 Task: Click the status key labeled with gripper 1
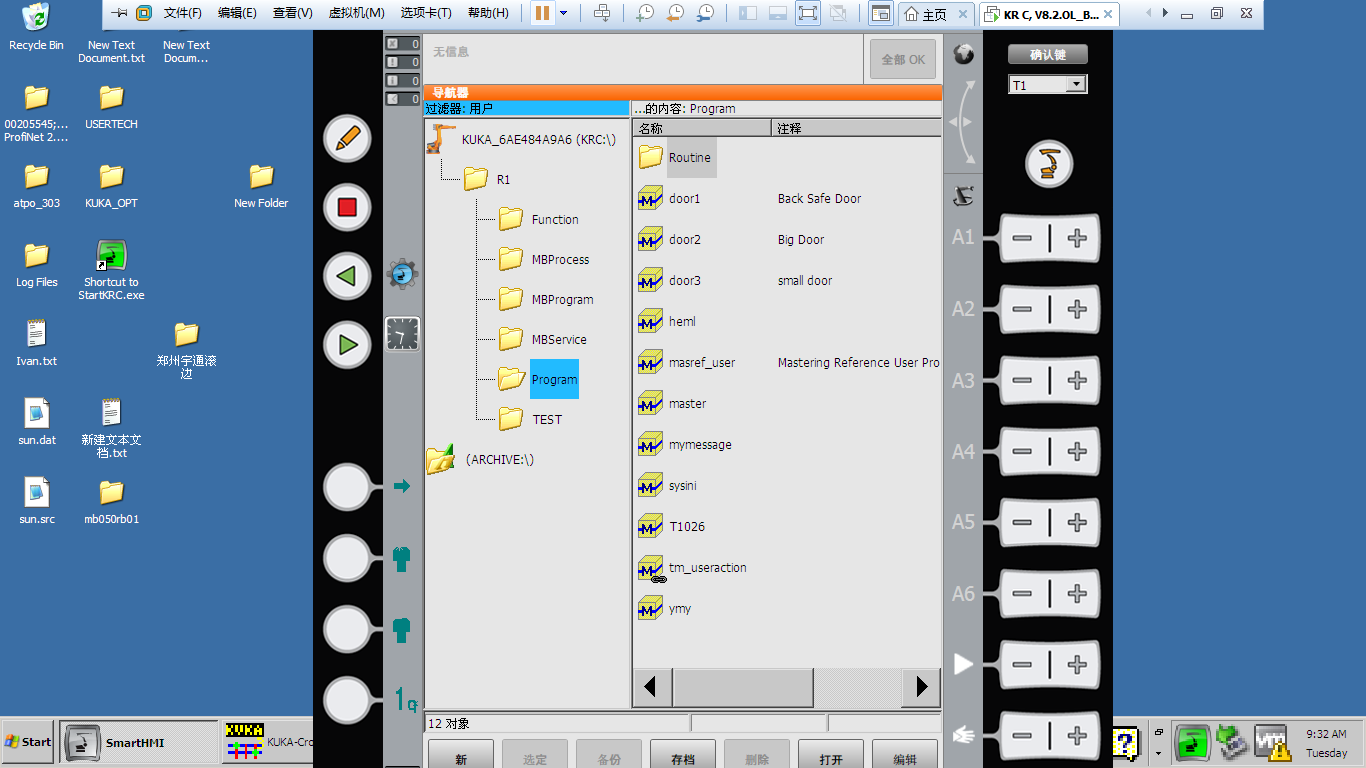(x=348, y=700)
